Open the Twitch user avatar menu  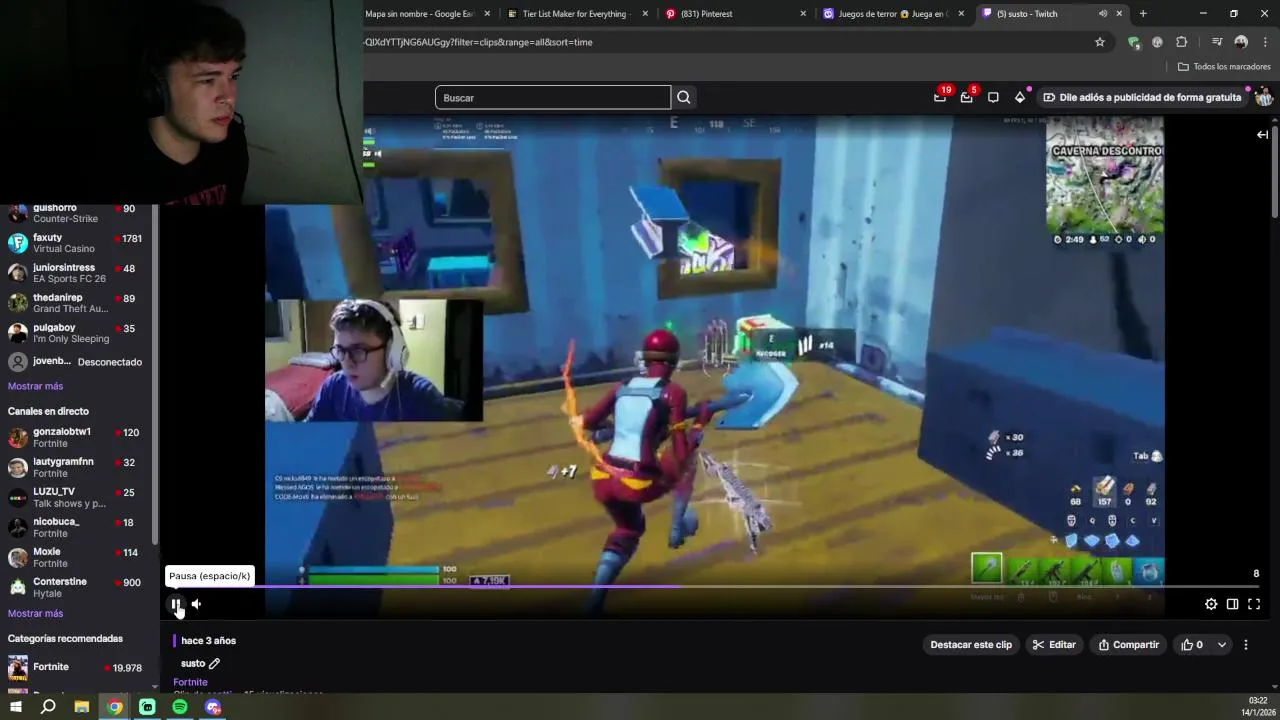coord(1264,97)
